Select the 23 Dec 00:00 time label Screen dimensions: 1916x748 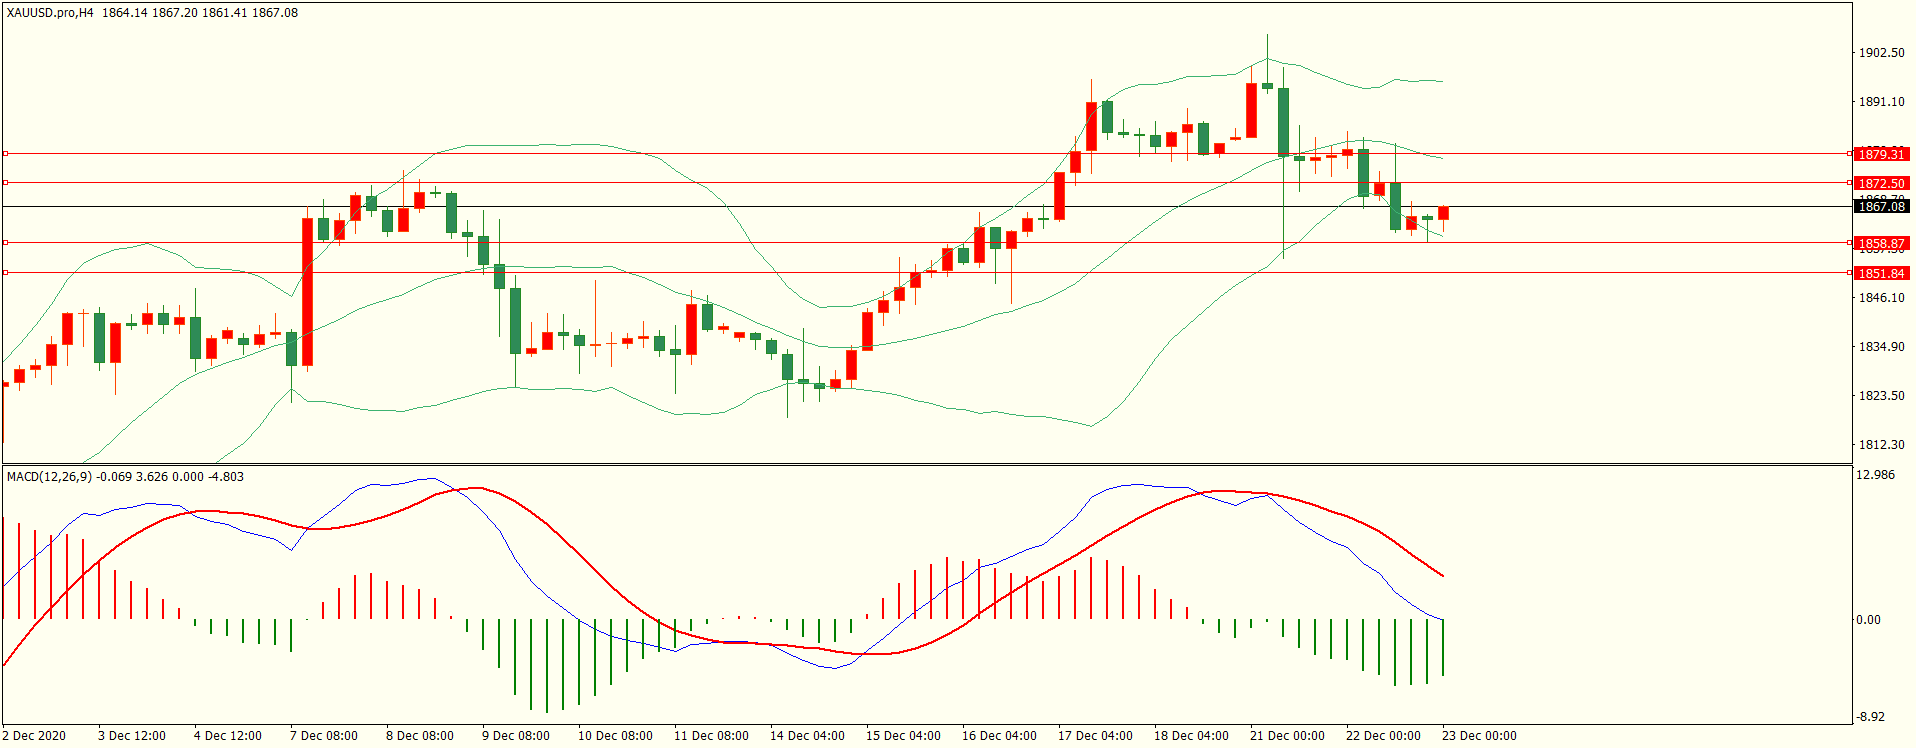[1479, 736]
